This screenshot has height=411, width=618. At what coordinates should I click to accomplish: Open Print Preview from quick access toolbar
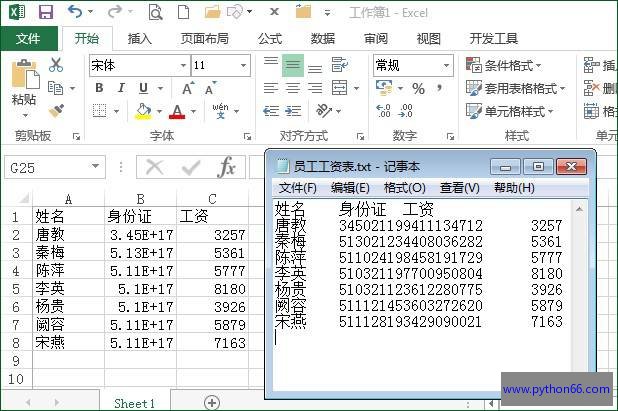coord(155,13)
